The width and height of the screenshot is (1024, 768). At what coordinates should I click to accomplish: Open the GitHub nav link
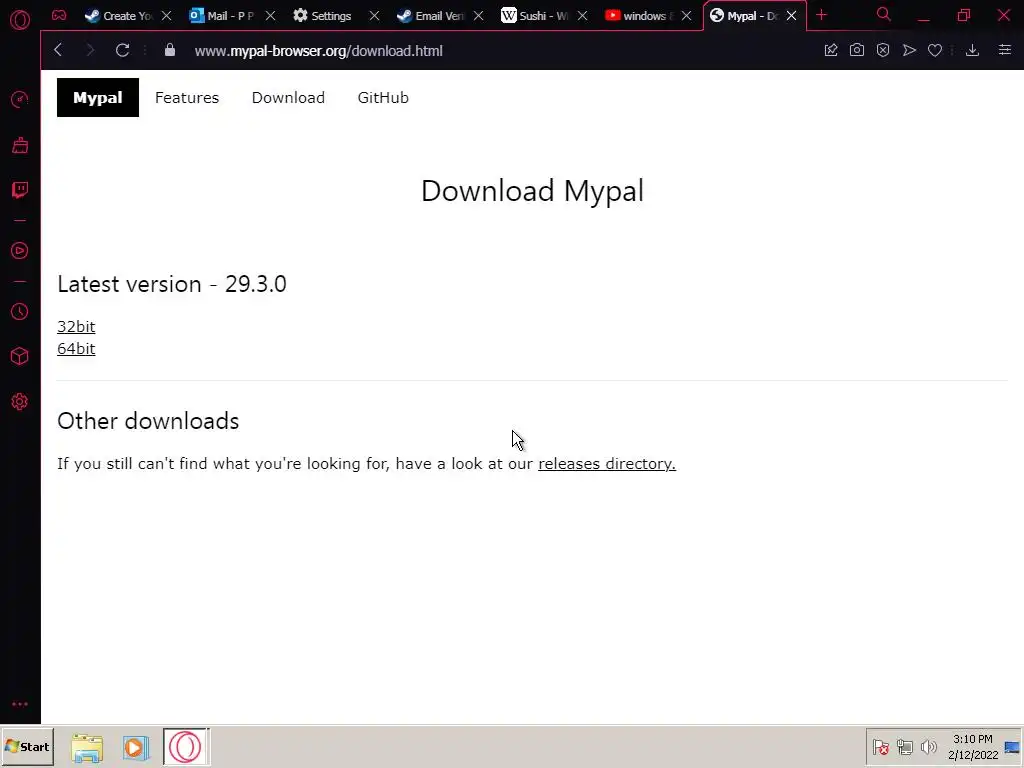(383, 97)
